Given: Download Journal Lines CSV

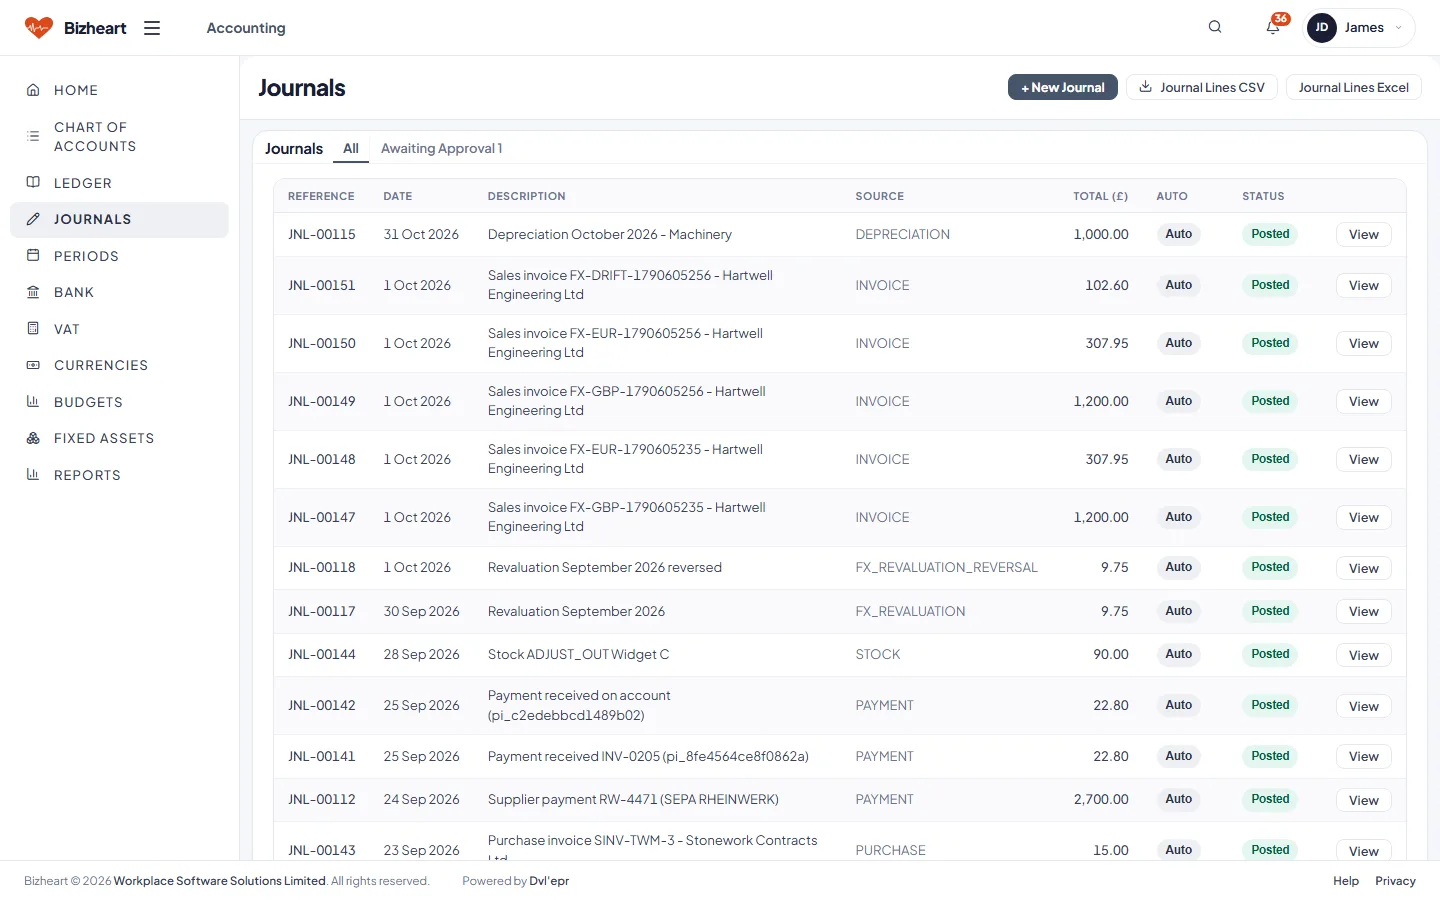Looking at the screenshot, I should click(x=1202, y=87).
